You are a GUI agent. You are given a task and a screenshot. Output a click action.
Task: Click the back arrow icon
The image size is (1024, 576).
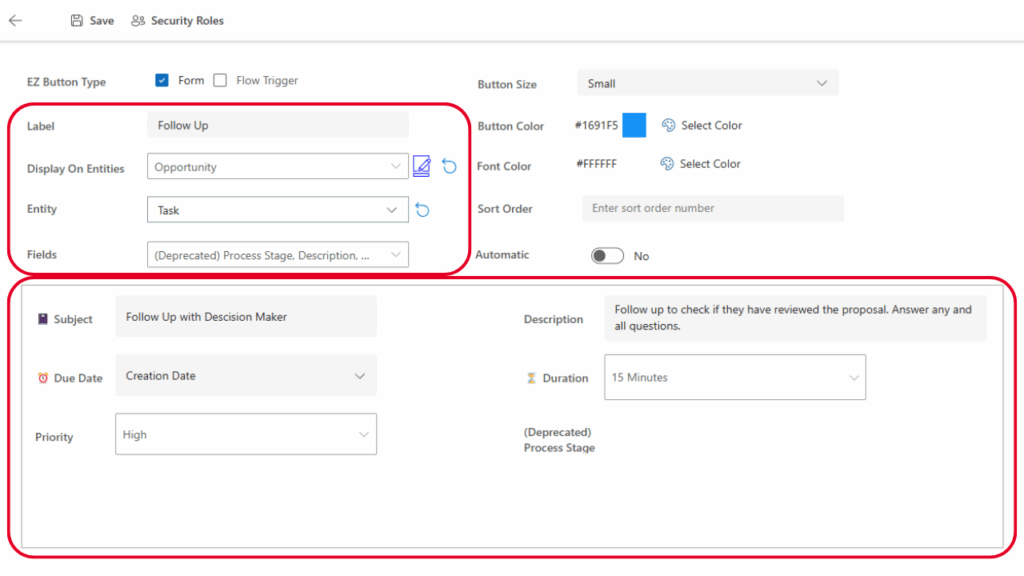(x=15, y=20)
